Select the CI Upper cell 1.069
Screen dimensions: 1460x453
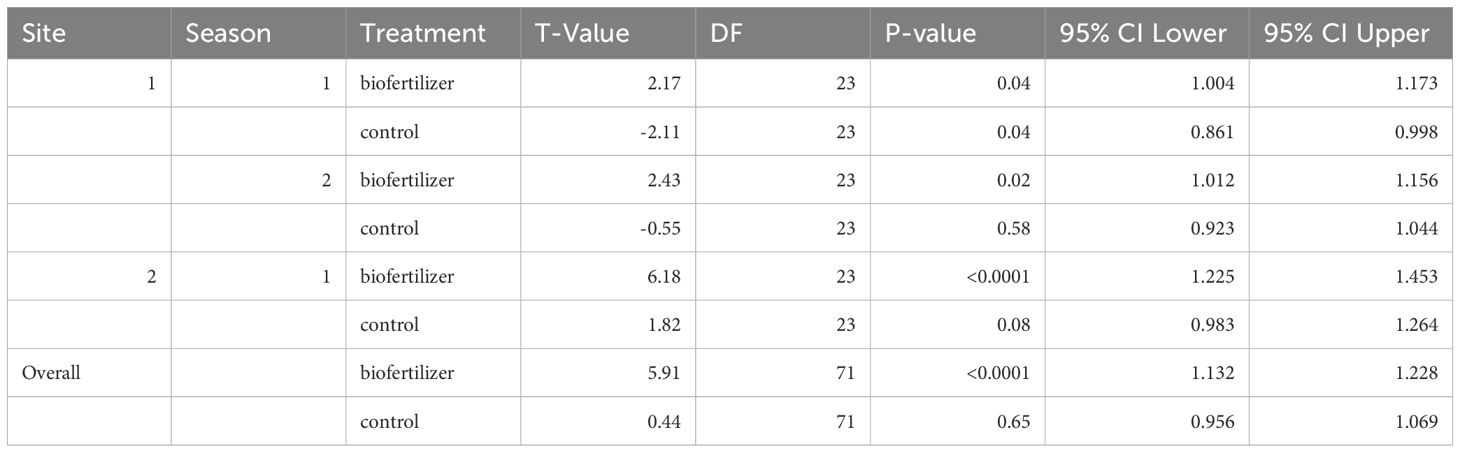1420,421
